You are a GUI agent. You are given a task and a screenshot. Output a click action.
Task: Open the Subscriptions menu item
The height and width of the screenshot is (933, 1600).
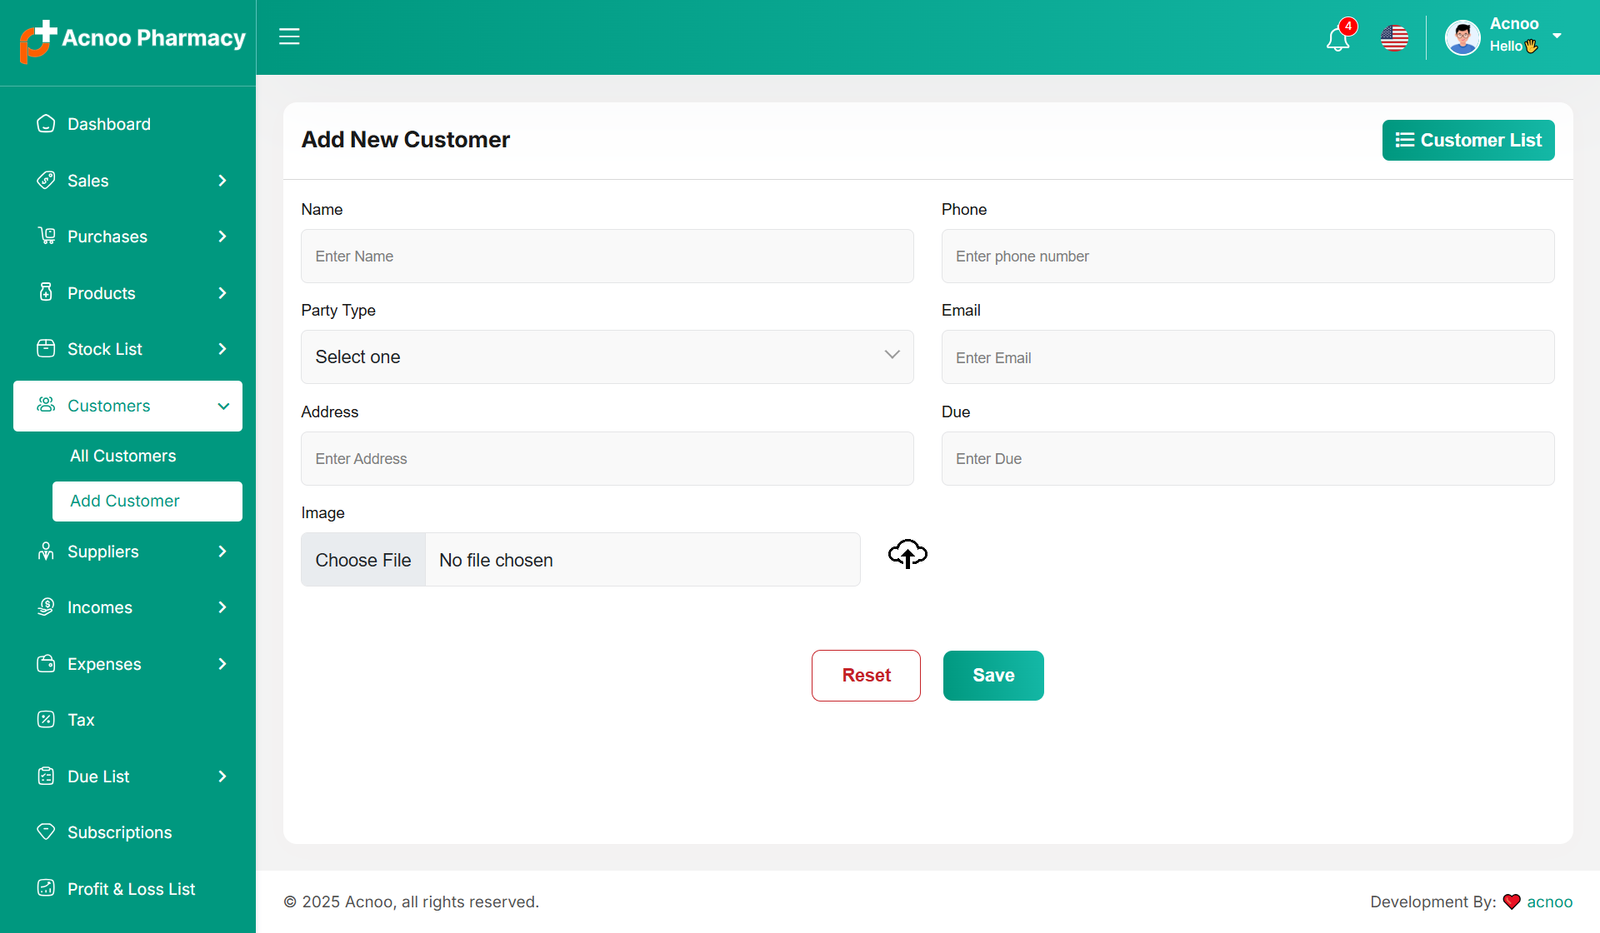[x=119, y=833]
